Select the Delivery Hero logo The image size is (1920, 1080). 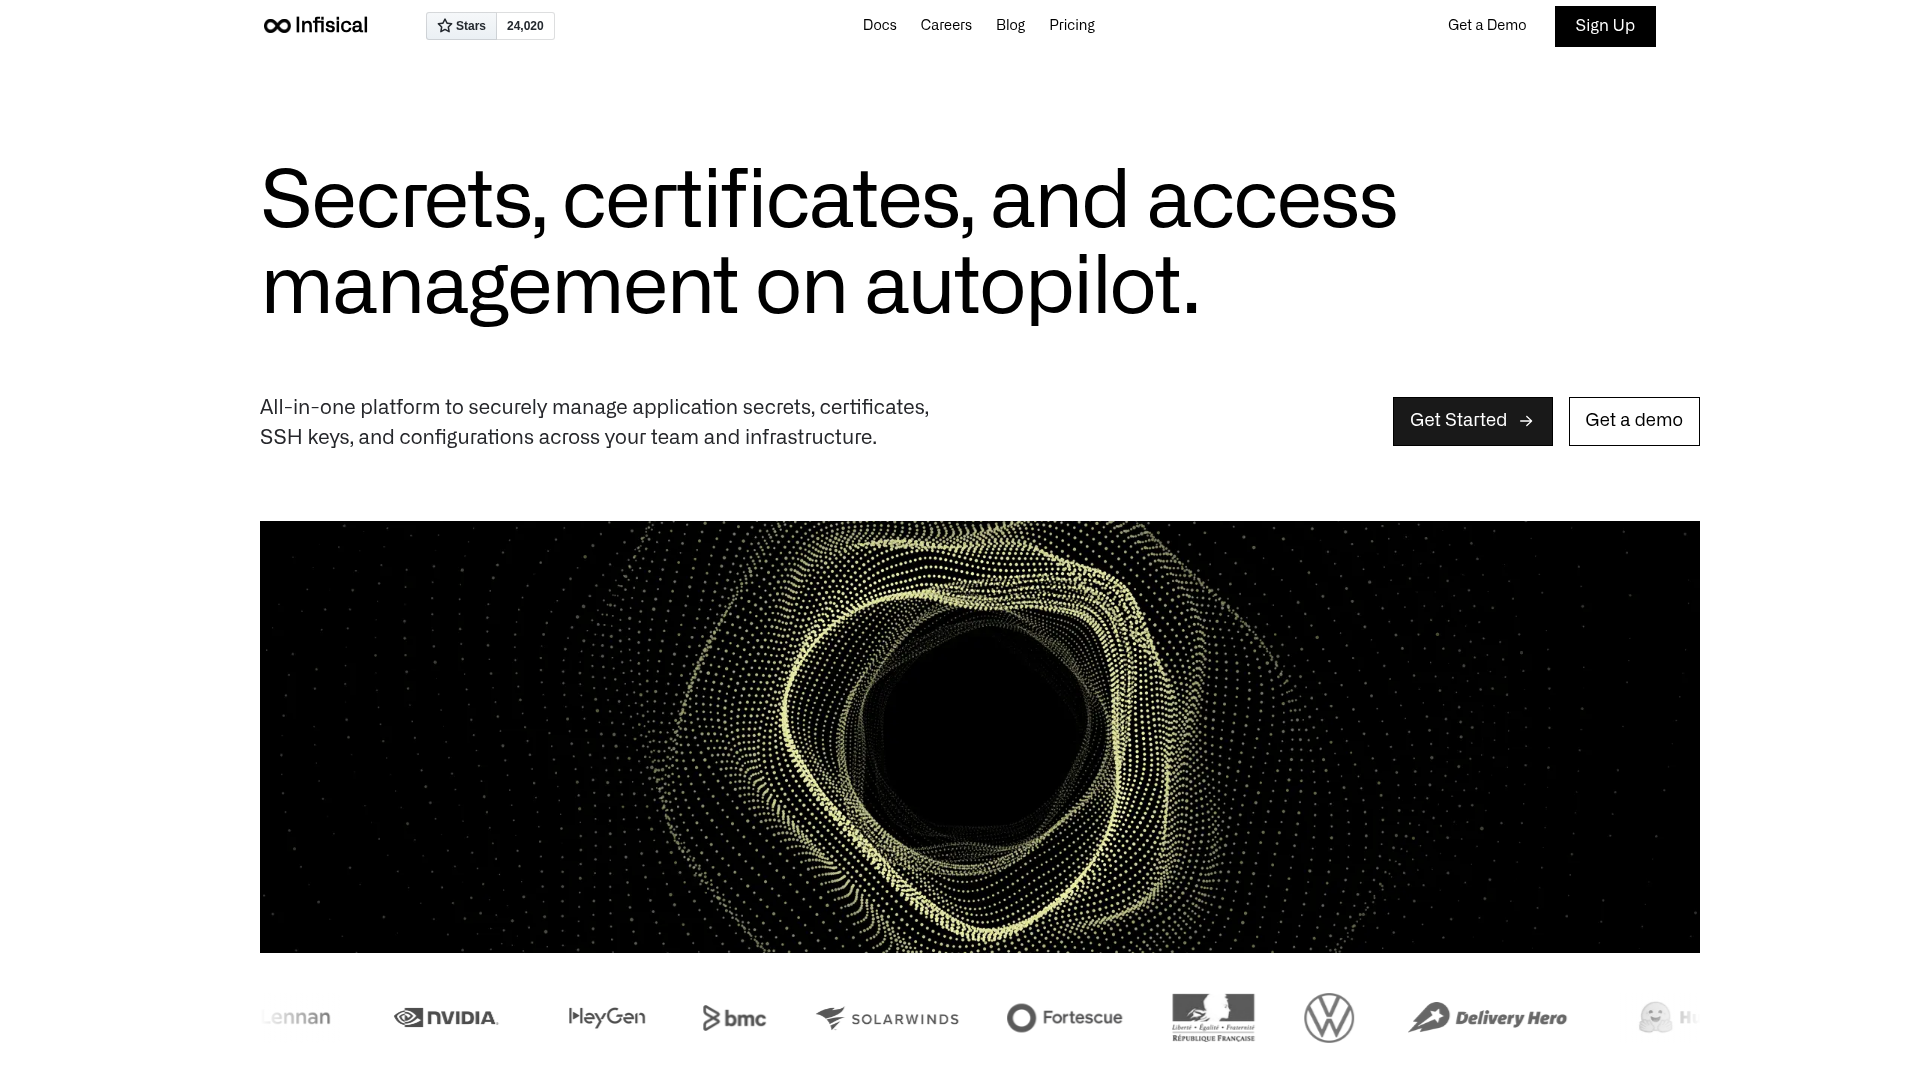1487,1017
